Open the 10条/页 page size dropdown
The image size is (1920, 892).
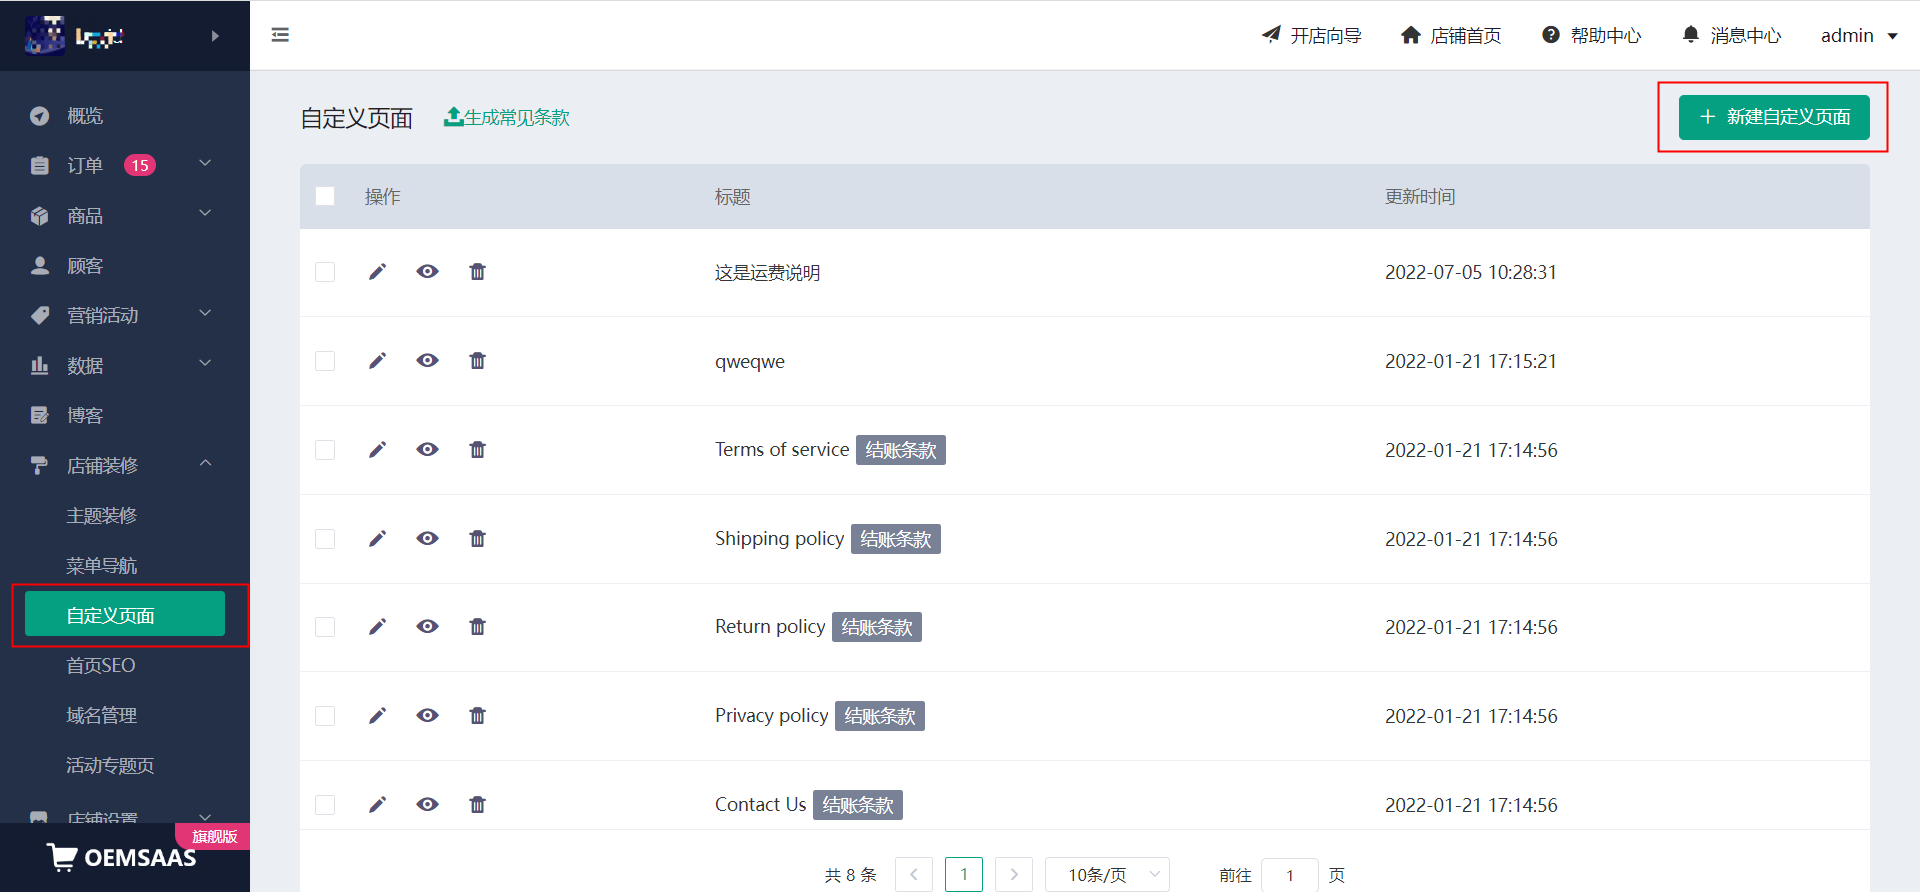coord(1107,875)
